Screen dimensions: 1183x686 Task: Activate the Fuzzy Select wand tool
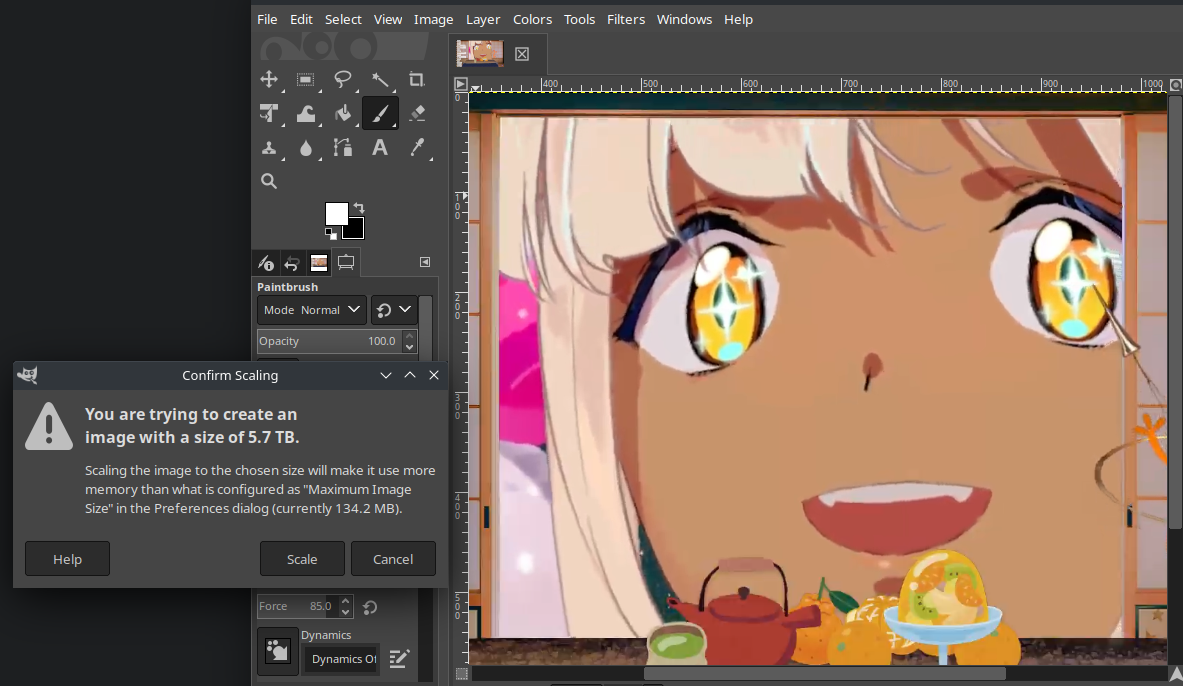380,80
